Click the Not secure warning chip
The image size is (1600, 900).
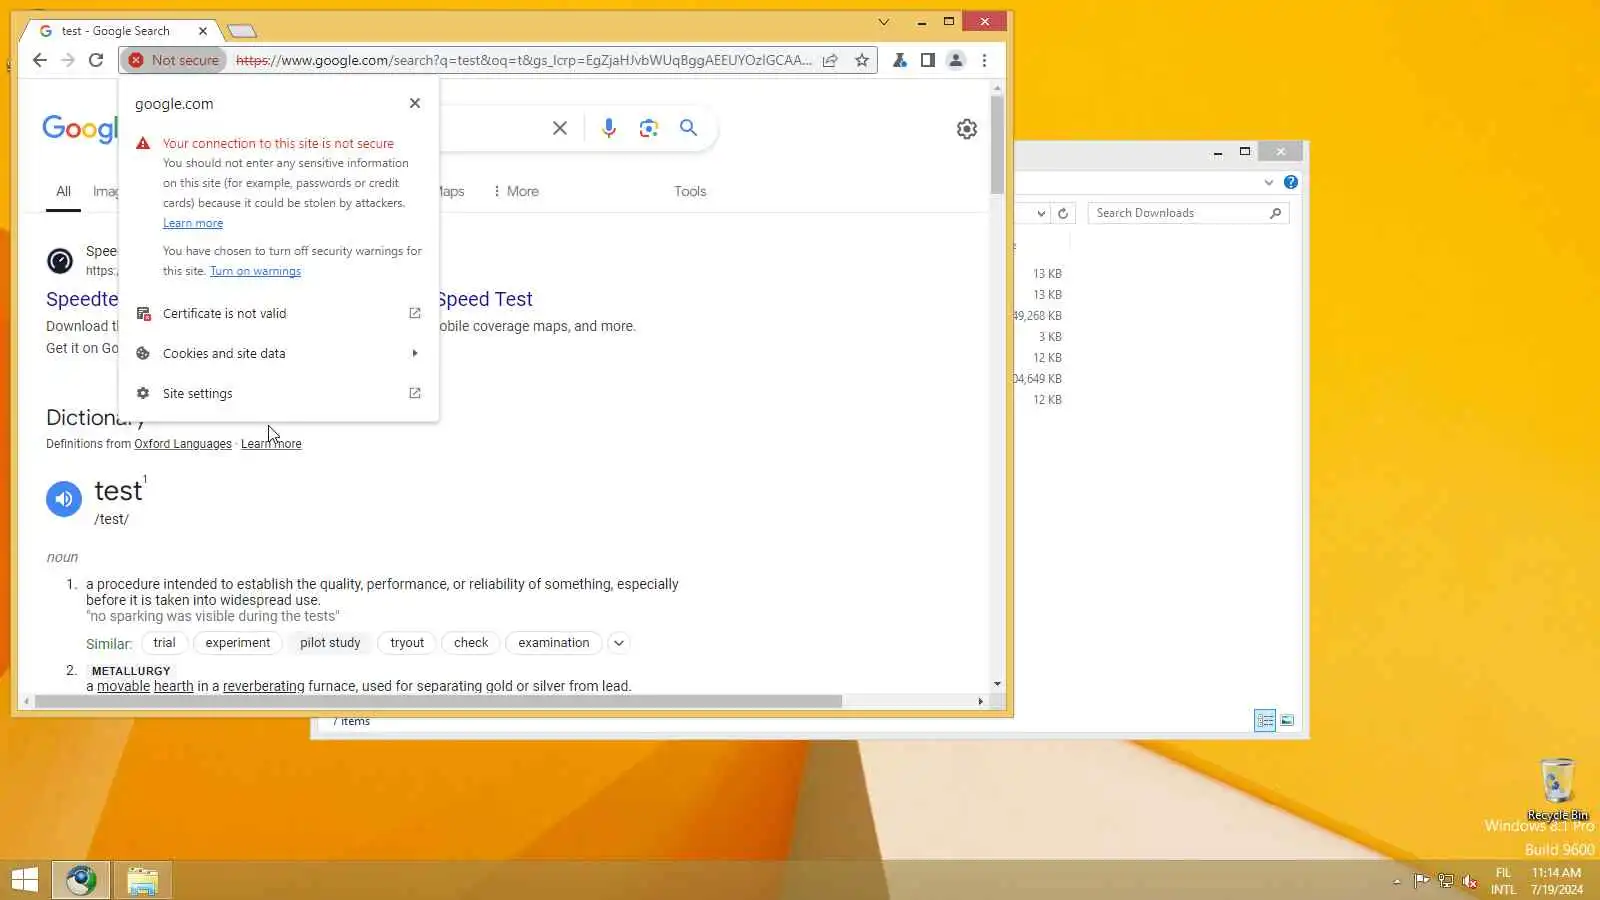coord(174,60)
